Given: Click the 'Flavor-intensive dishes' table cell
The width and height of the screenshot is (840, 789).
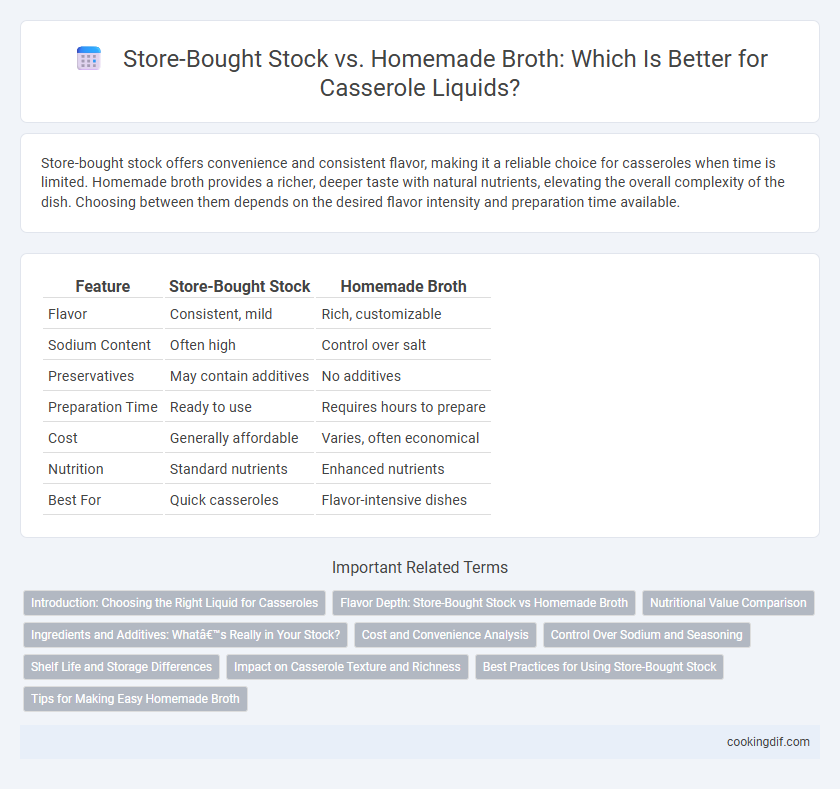Looking at the screenshot, I should pyautogui.click(x=394, y=500).
